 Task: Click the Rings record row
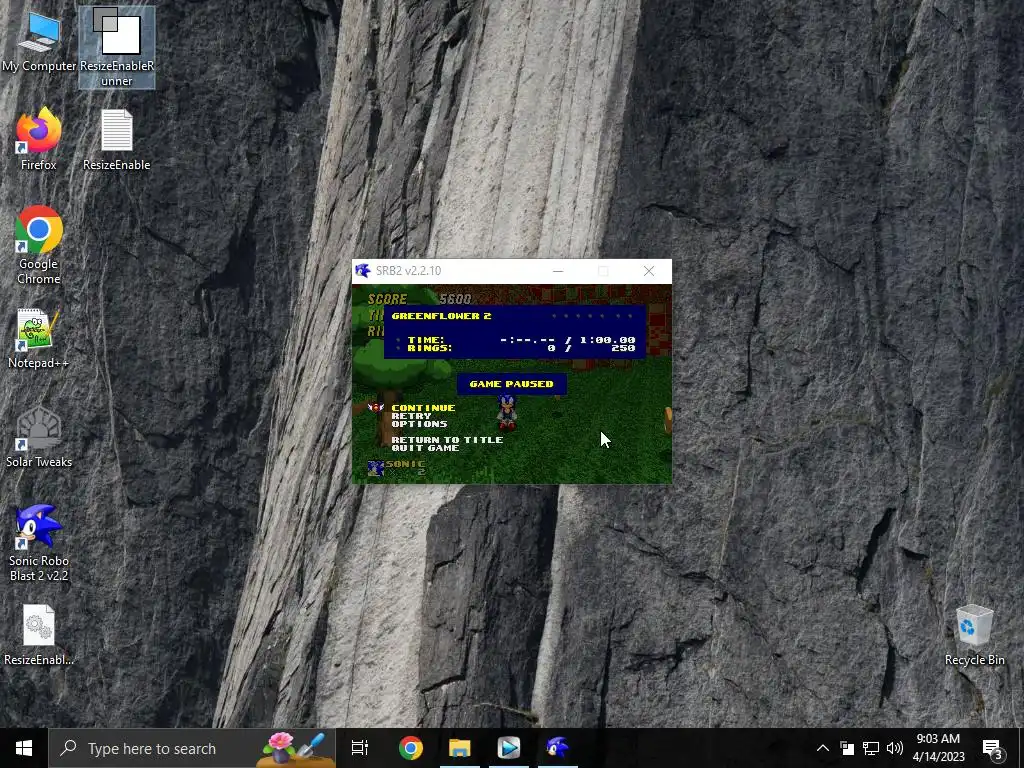coord(521,348)
